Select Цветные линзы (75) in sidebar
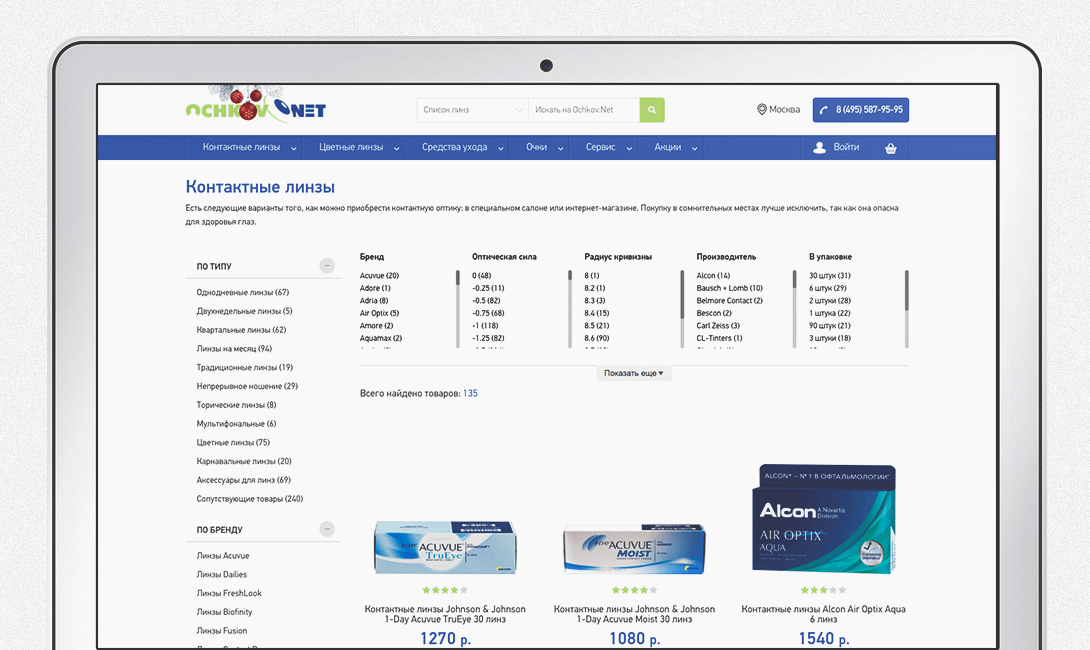Viewport: 1090px width, 650px height. click(x=233, y=443)
